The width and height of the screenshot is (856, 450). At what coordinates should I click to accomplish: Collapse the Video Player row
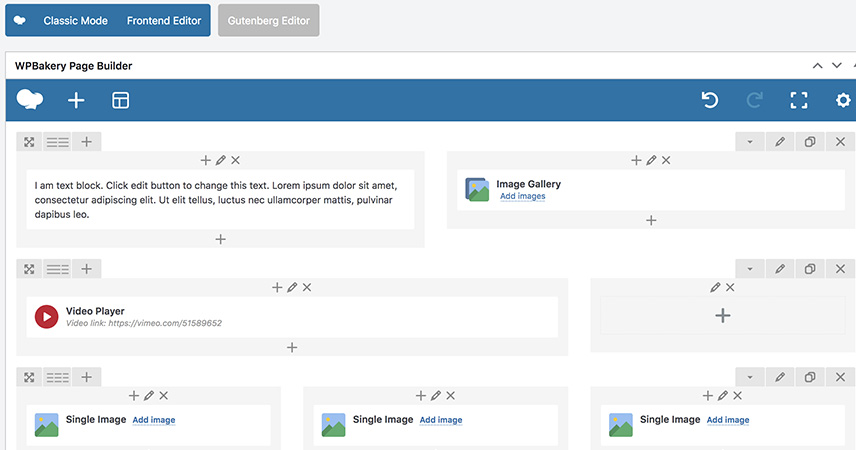pos(750,268)
